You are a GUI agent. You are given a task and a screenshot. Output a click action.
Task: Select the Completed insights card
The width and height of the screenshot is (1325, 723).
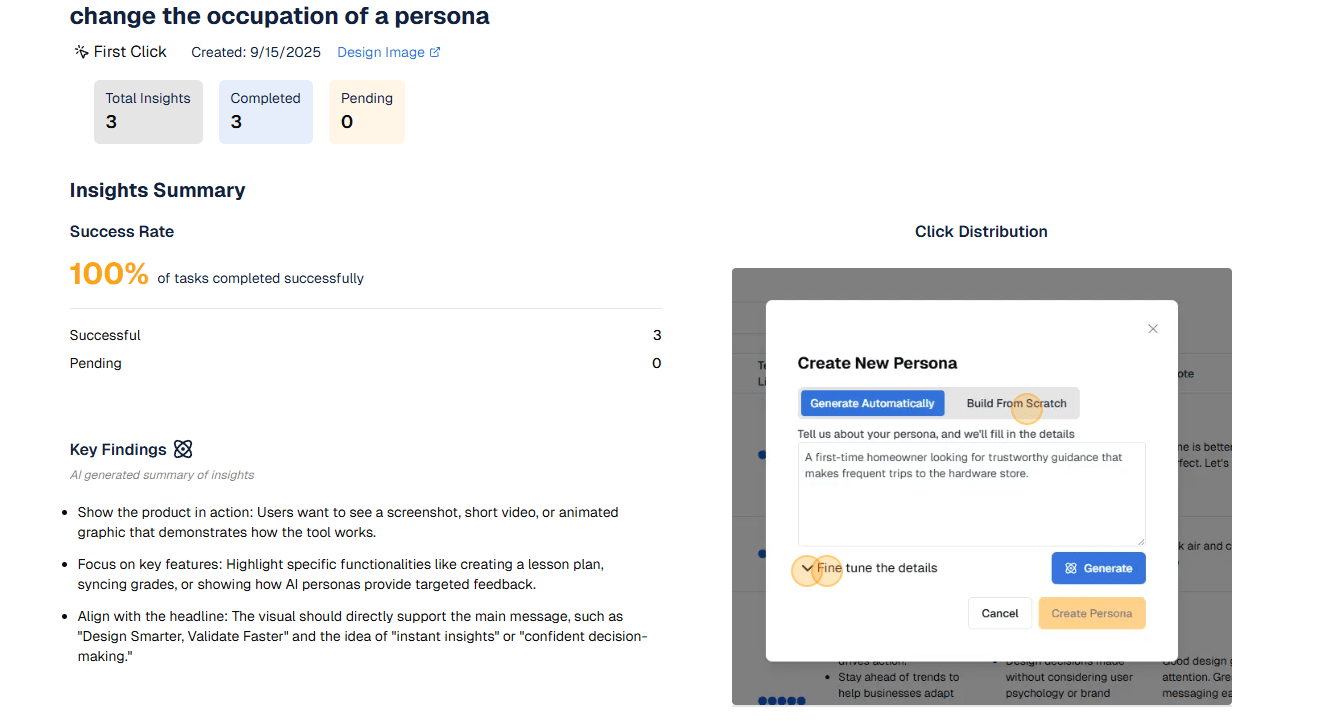pyautogui.click(x=265, y=111)
